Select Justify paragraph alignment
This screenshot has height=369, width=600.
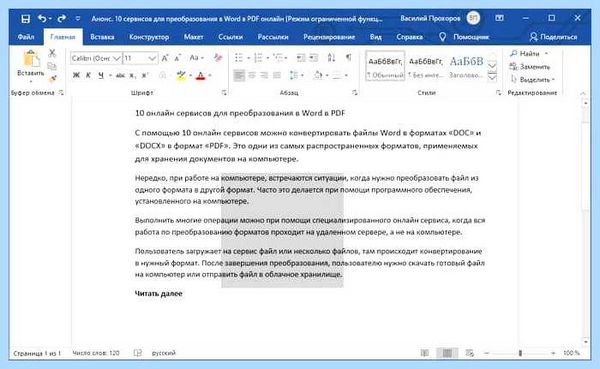tap(277, 75)
